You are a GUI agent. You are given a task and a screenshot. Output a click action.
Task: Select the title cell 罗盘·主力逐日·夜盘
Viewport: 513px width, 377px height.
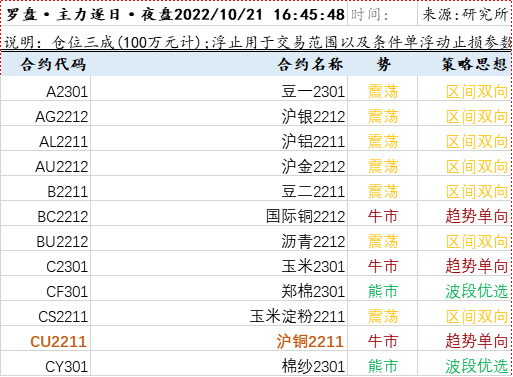[174, 15]
